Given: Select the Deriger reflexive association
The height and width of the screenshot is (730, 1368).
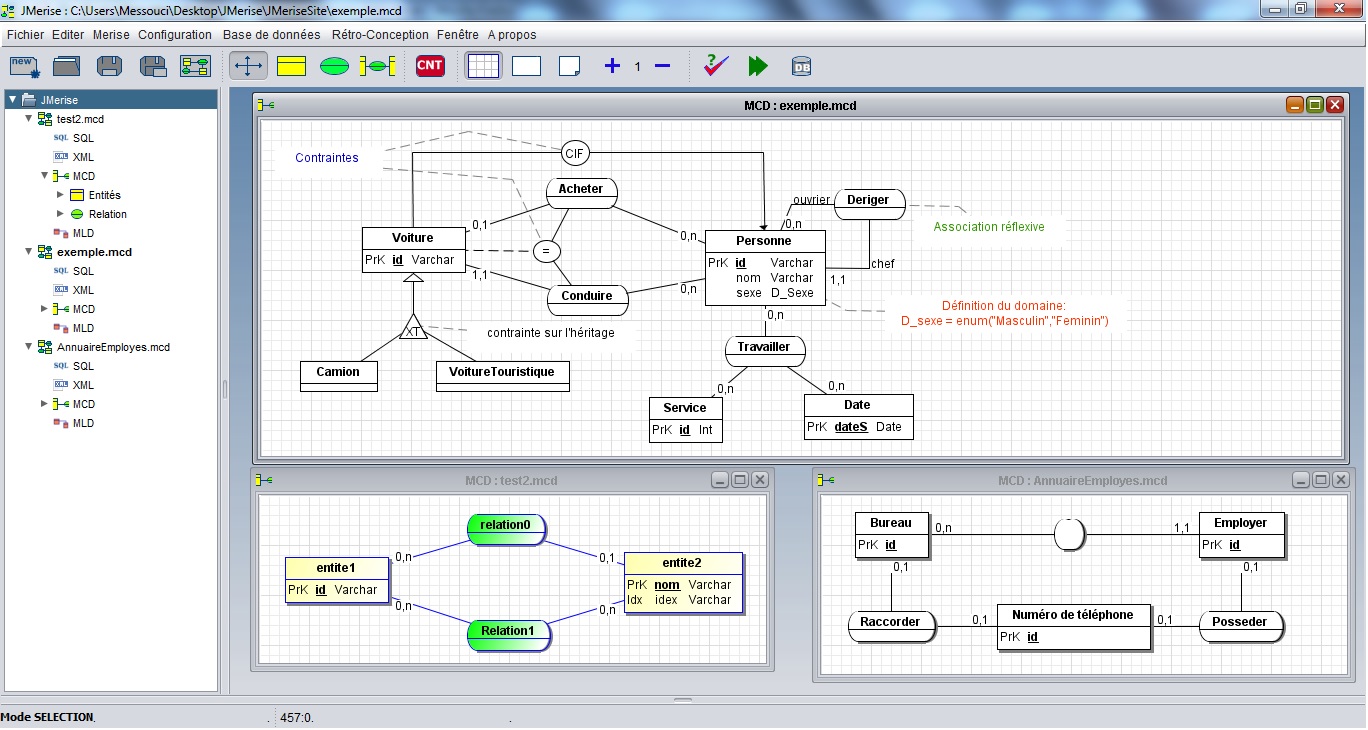Looking at the screenshot, I should pos(868,204).
